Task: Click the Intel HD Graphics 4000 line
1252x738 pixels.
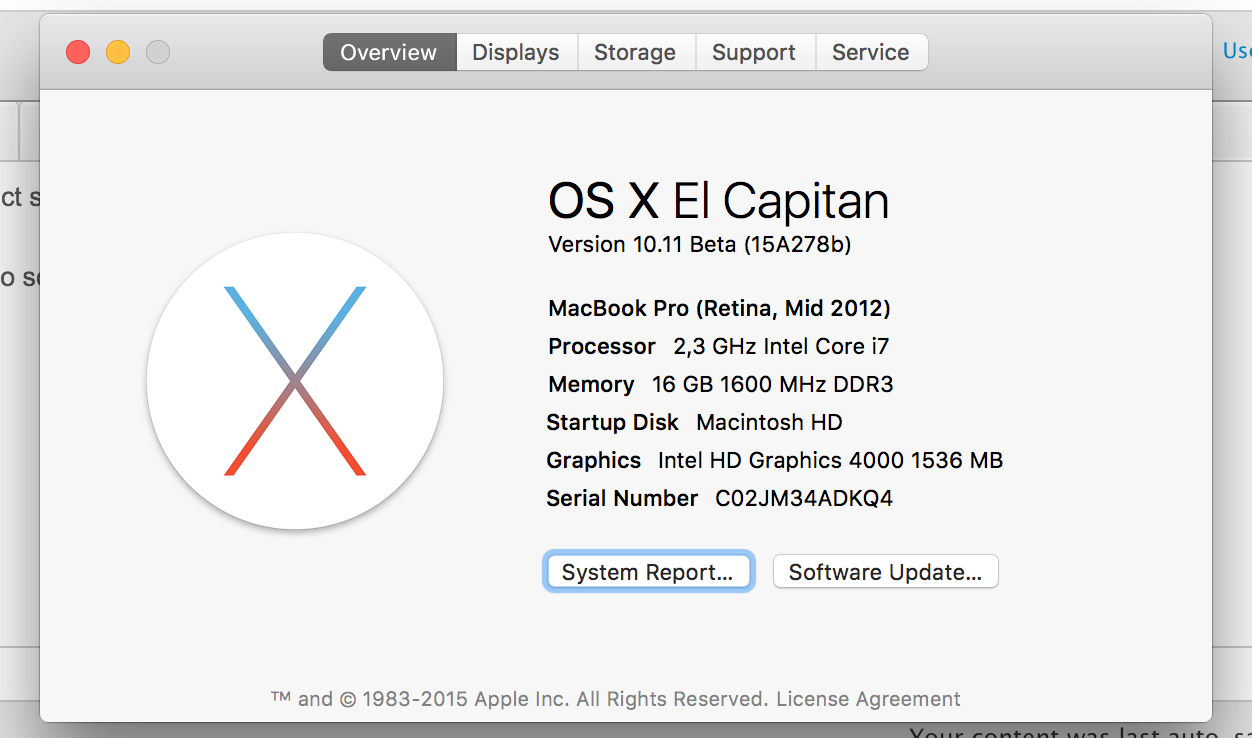Action: (774, 460)
